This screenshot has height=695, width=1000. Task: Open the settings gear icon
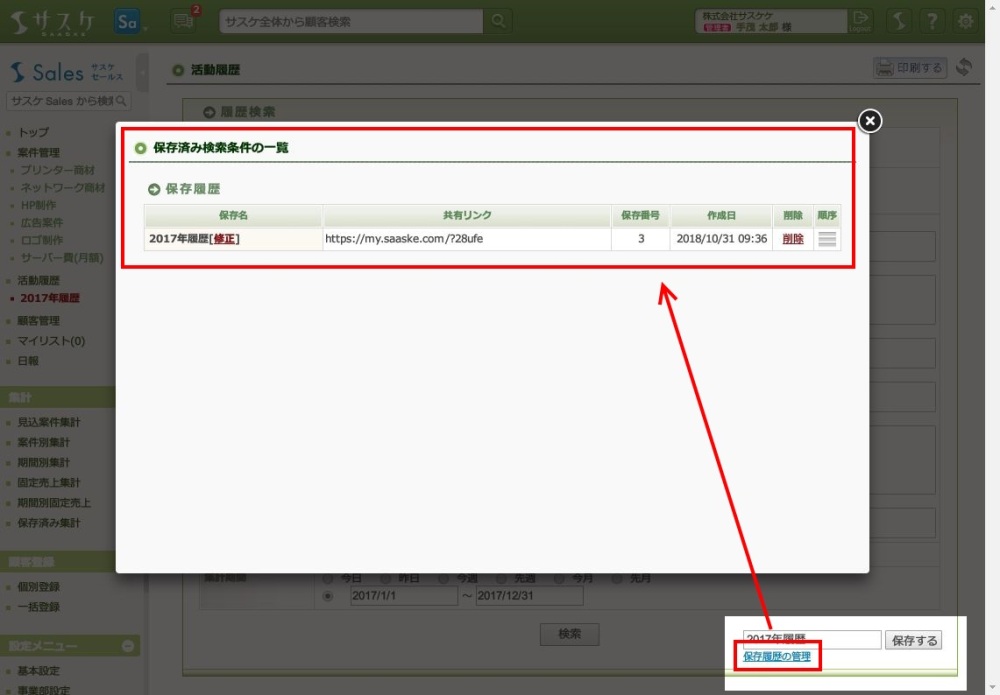965,21
